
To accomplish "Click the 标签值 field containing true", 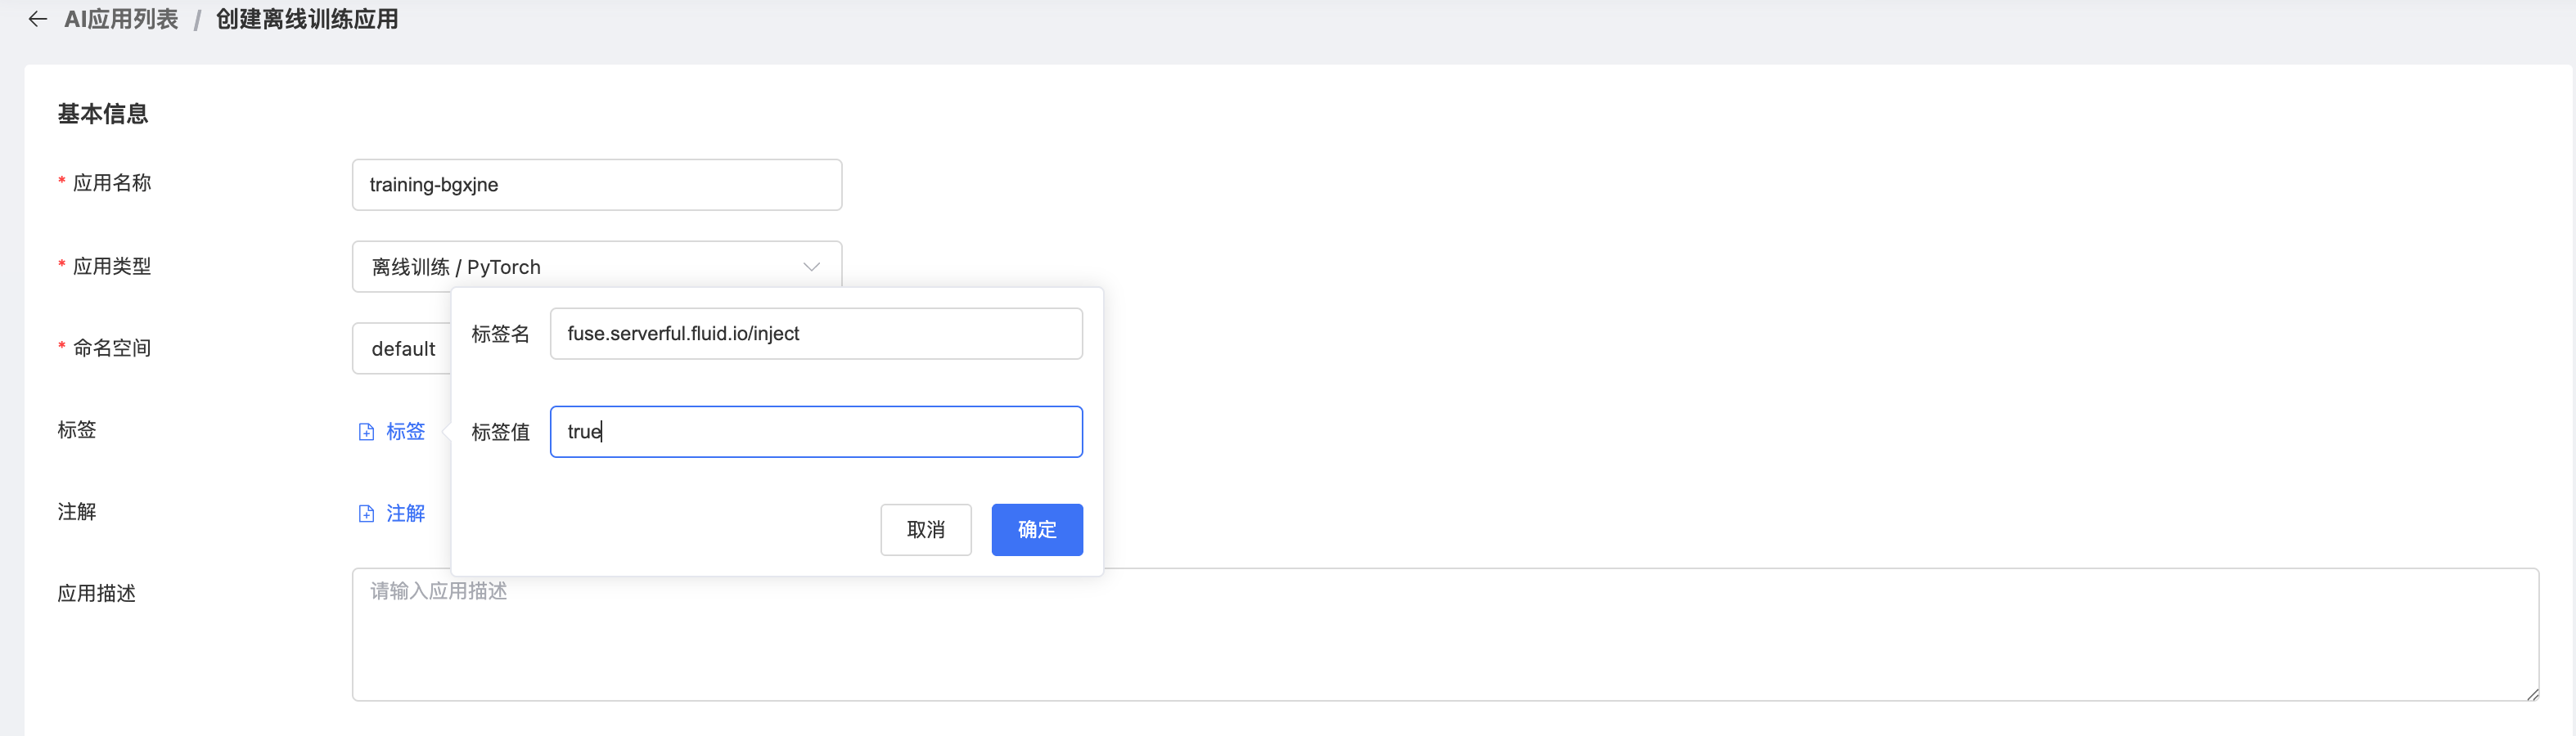I will pos(815,432).
